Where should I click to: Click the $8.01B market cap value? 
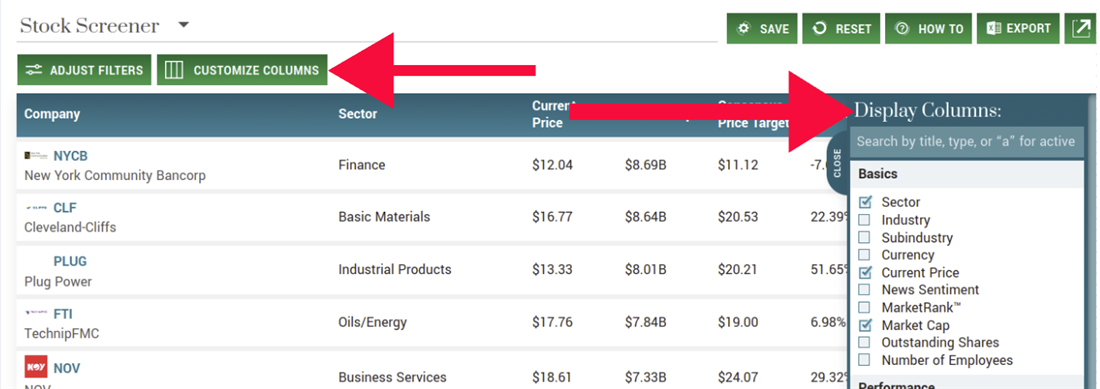[645, 270]
